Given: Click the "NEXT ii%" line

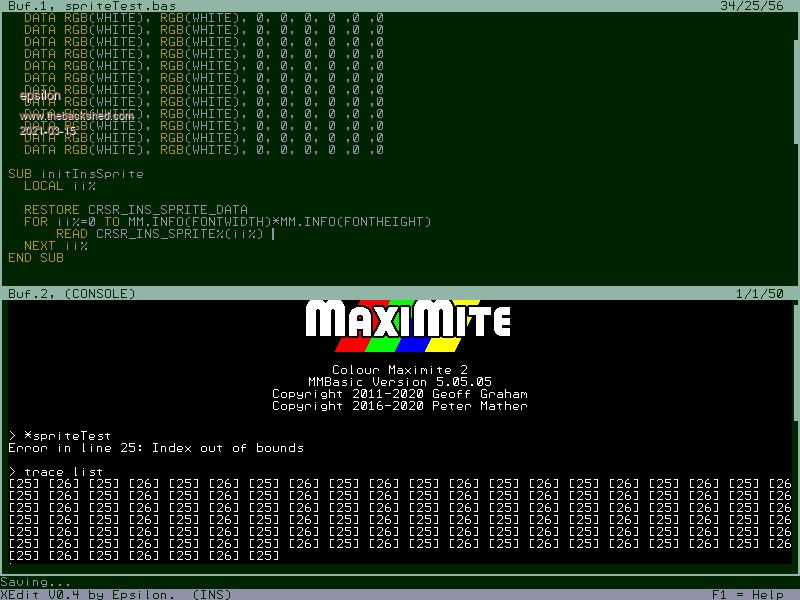Looking at the screenshot, I should tap(56, 246).
